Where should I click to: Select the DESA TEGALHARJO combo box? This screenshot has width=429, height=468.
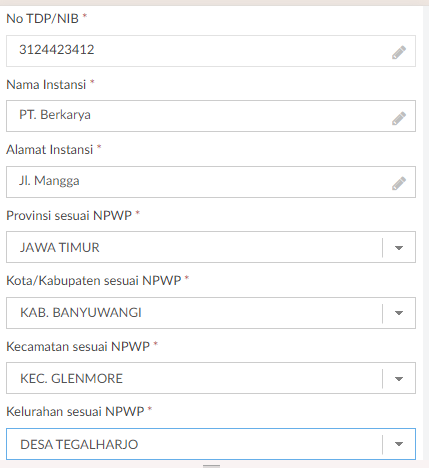(211, 444)
